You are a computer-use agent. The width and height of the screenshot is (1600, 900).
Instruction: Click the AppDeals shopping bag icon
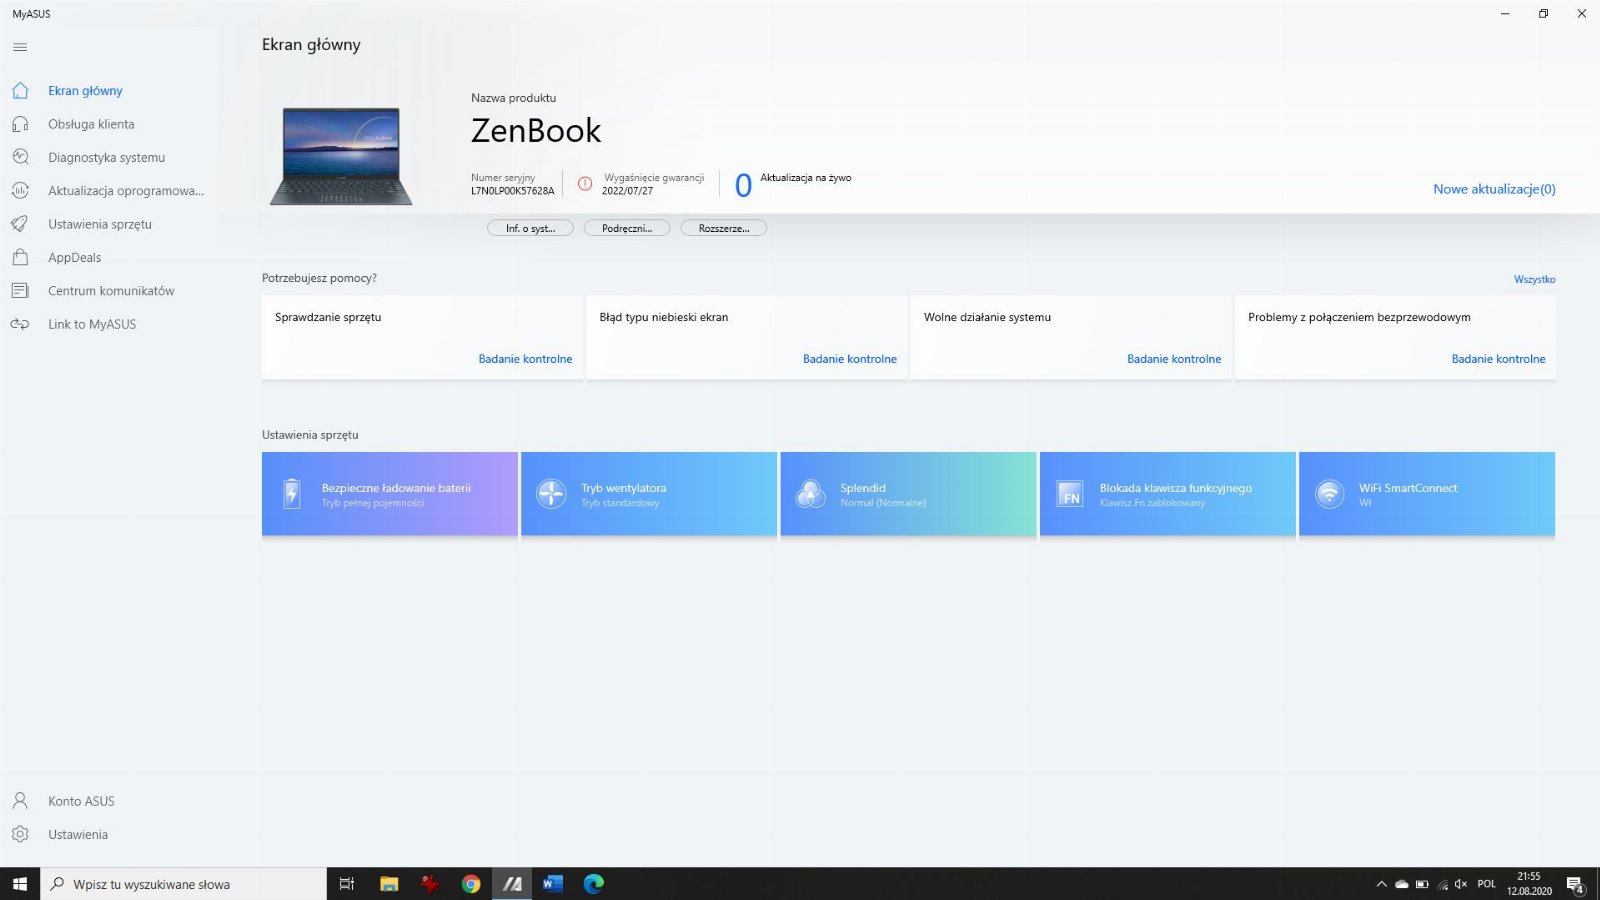coord(20,257)
